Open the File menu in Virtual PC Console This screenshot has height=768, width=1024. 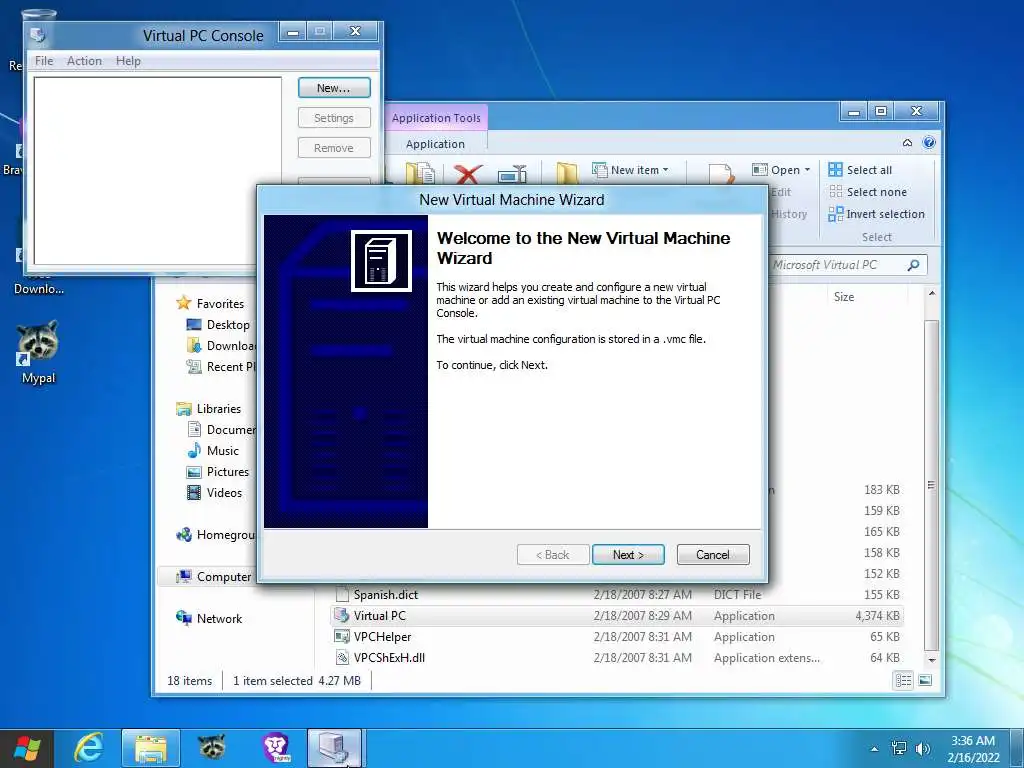(x=44, y=61)
